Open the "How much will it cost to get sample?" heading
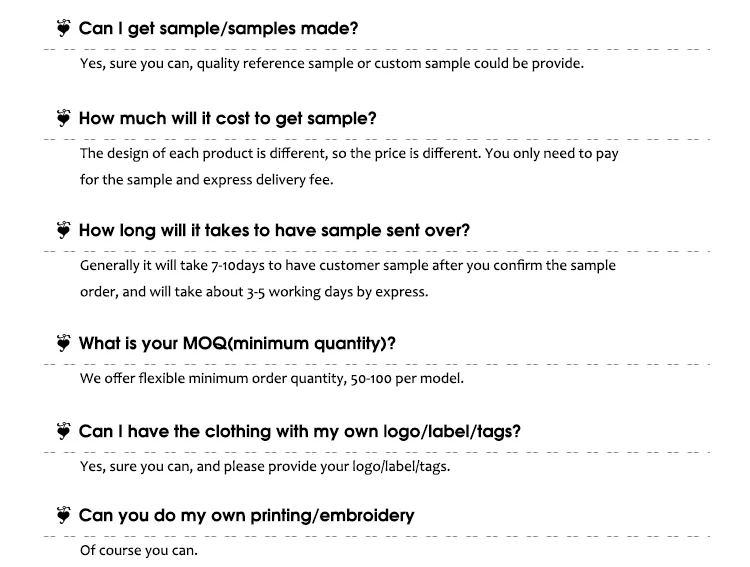The image size is (750, 567). point(227,118)
